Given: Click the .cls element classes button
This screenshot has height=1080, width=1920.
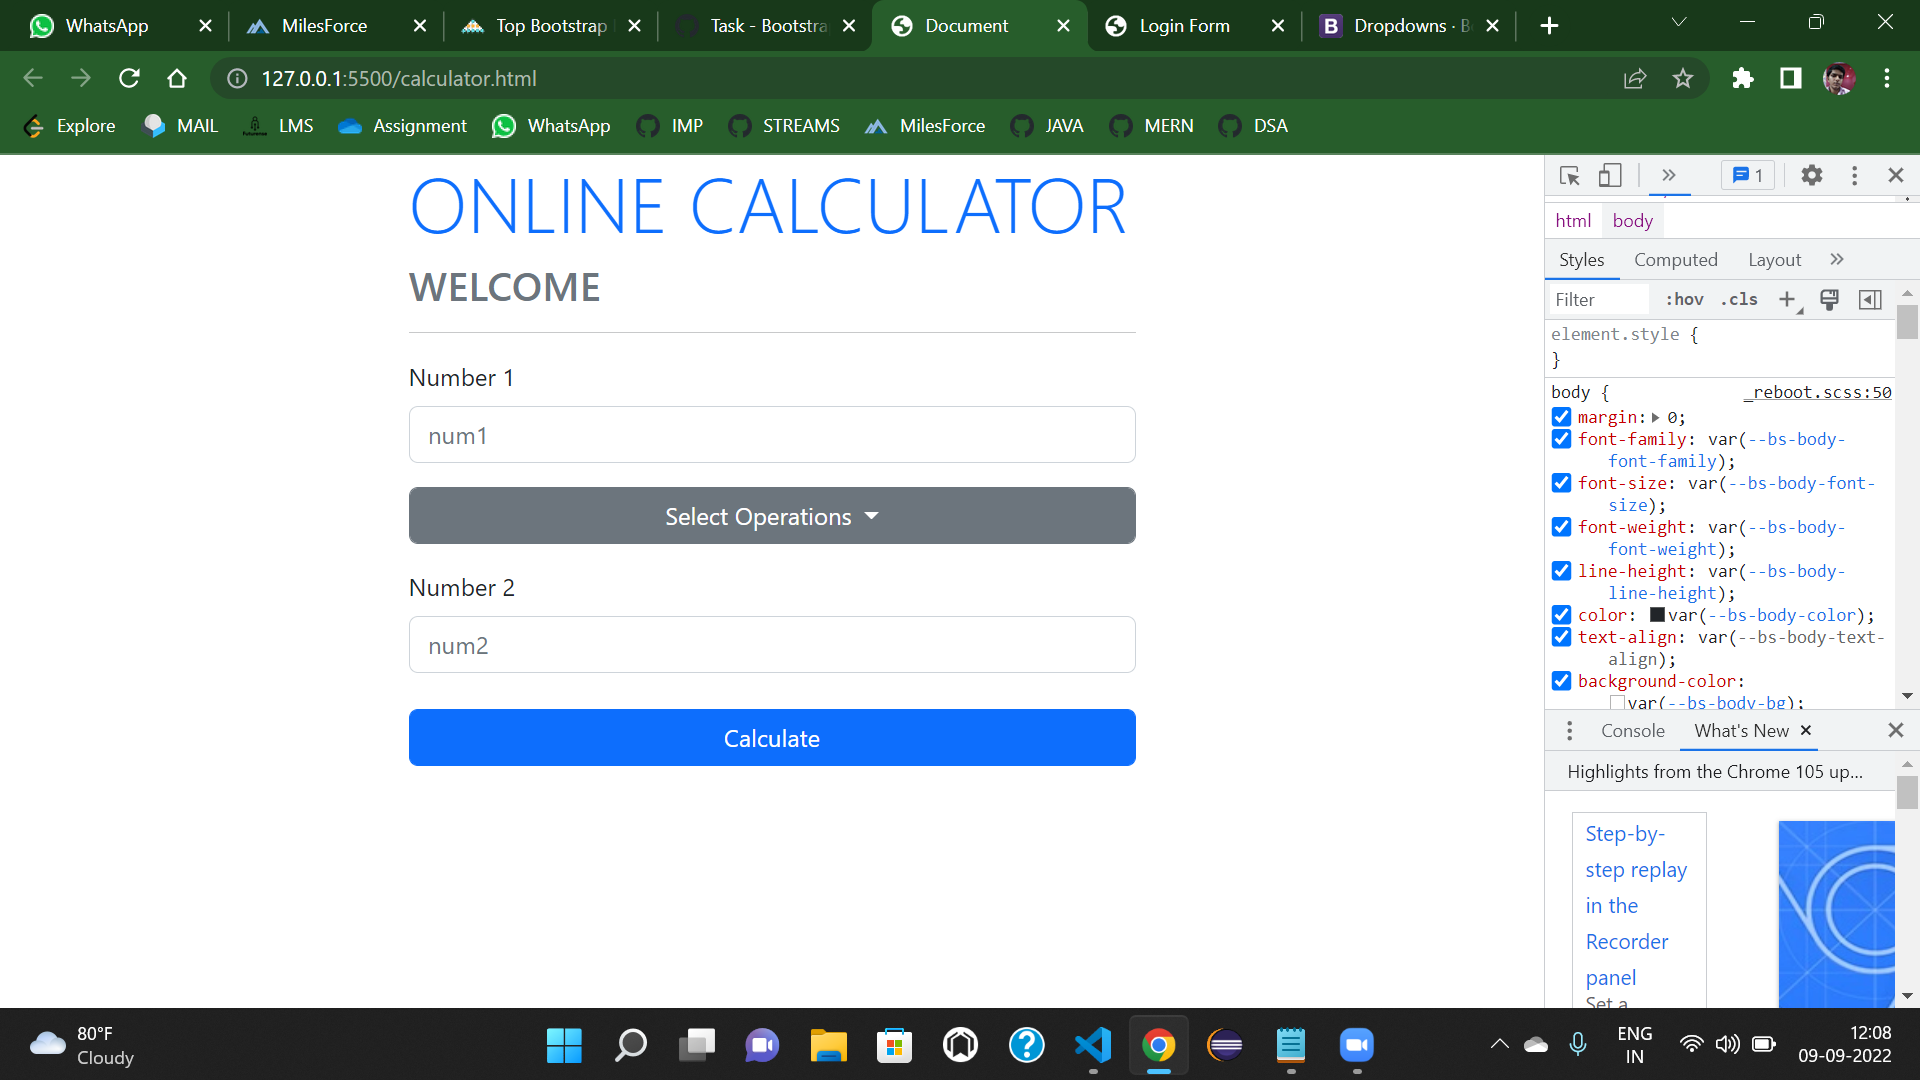Looking at the screenshot, I should [1739, 299].
